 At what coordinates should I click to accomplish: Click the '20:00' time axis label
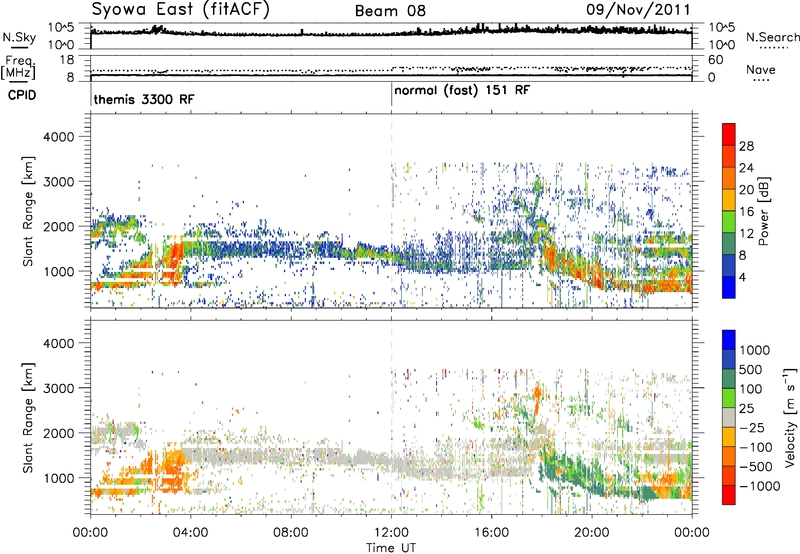point(592,533)
